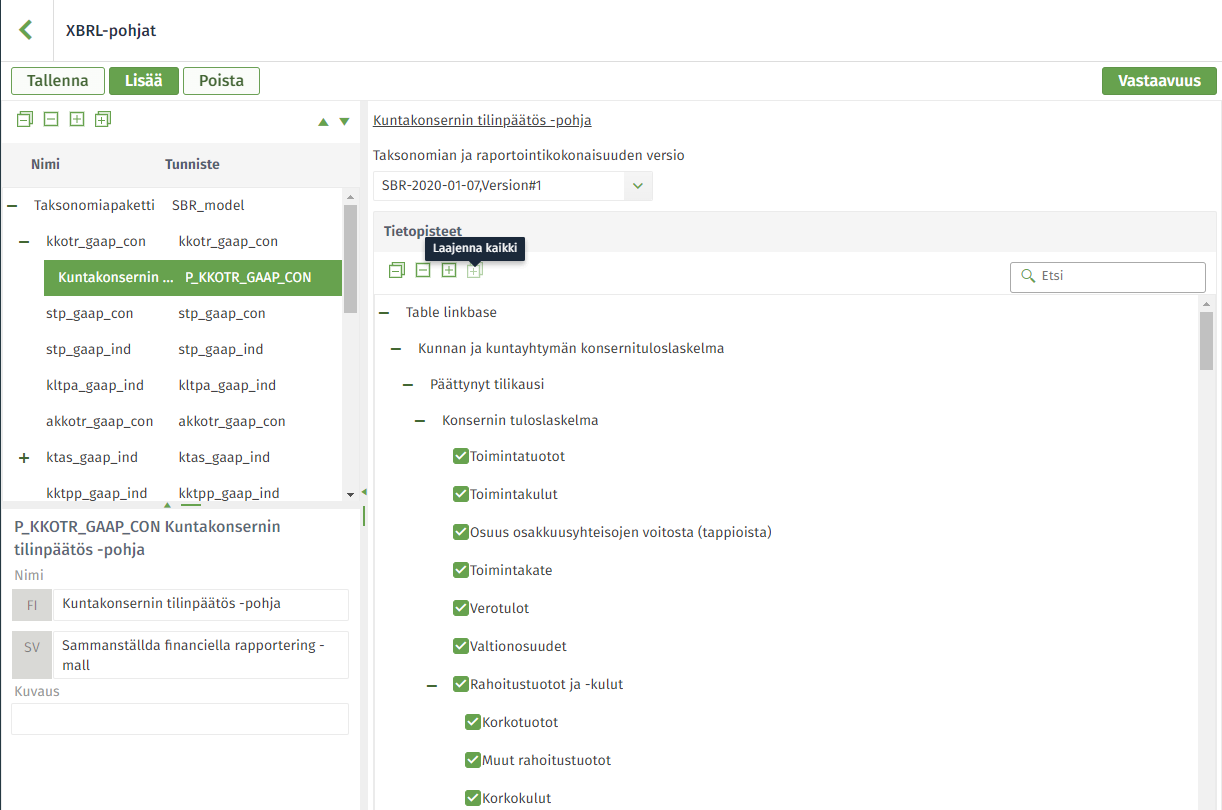Click Laajenna kaikki icon in Tietopisteet
Screen dimensions: 1222x810
[475, 270]
